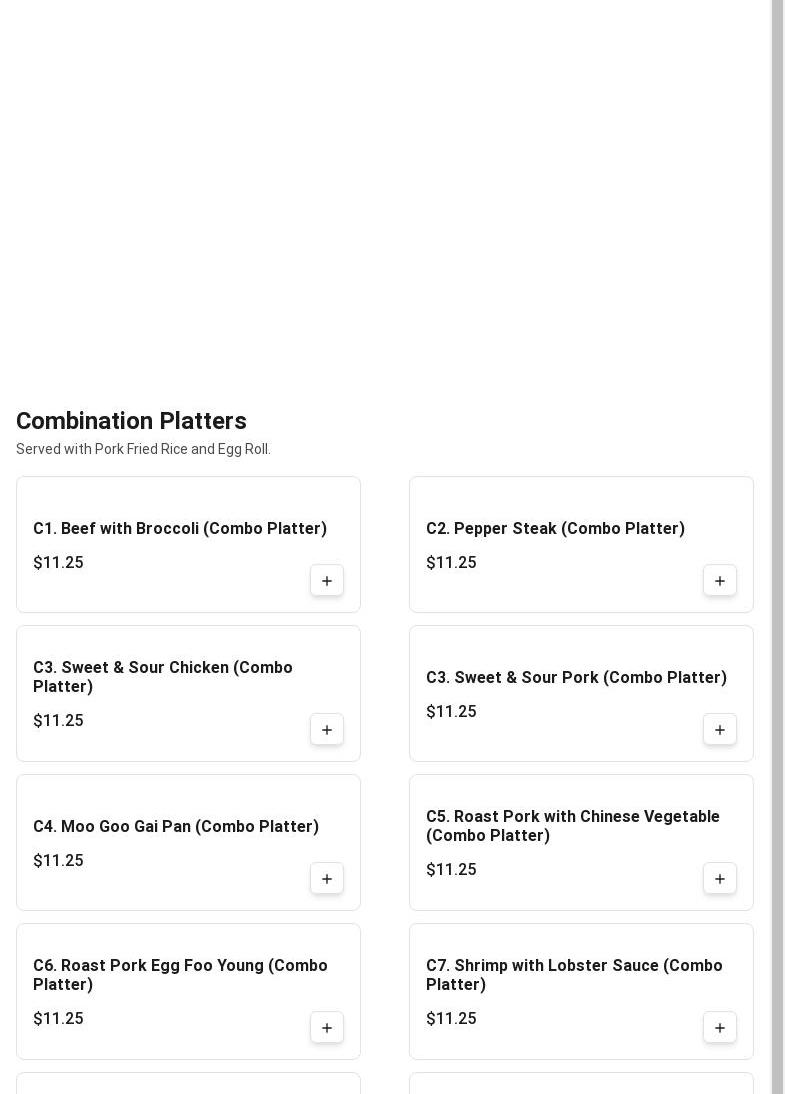Select C3 Sweet & Sour Chicken card
785x1094 pixels.
[x=188, y=694]
